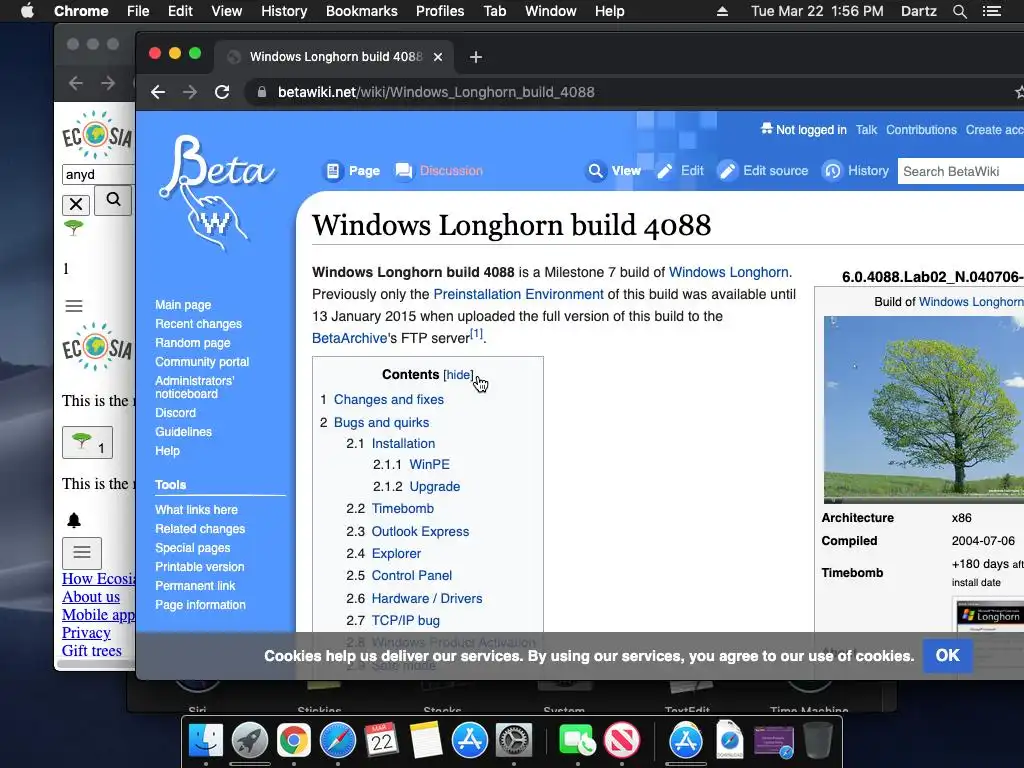This screenshot has height=768, width=1024.
Task: Open Chrome's Bookmarks menu
Action: click(x=361, y=11)
